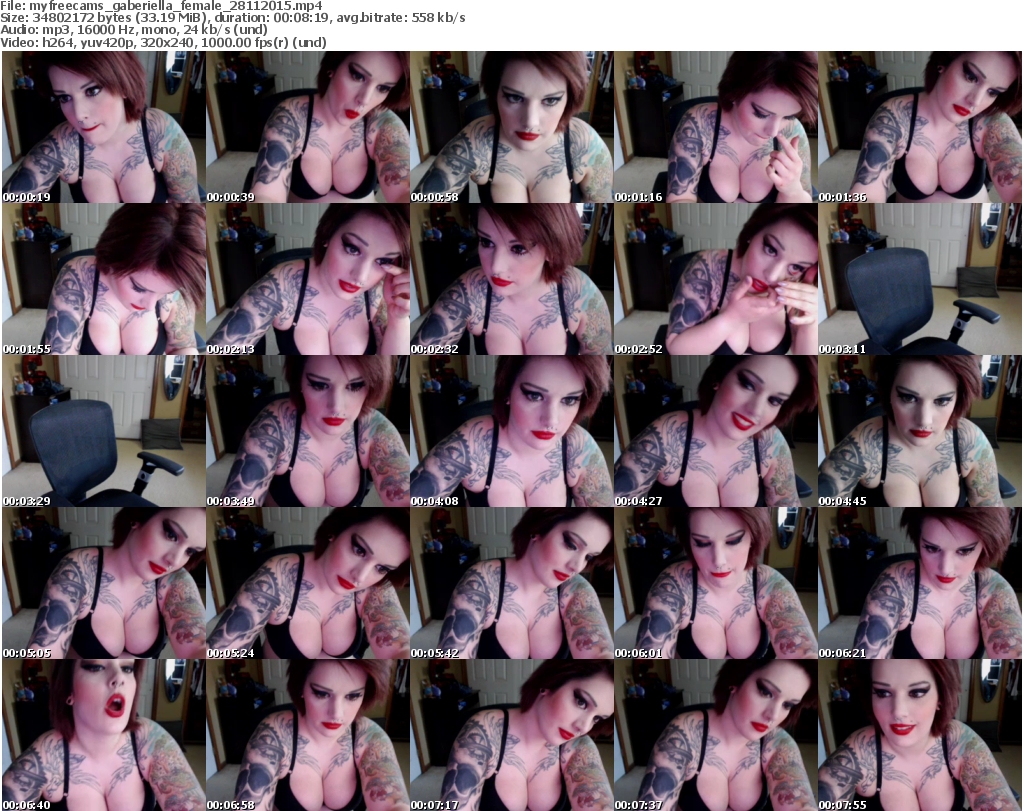Screen dimensions: 1024x811
Task: Select the thumbnail stamped 00:05:42
Action: tap(511, 583)
